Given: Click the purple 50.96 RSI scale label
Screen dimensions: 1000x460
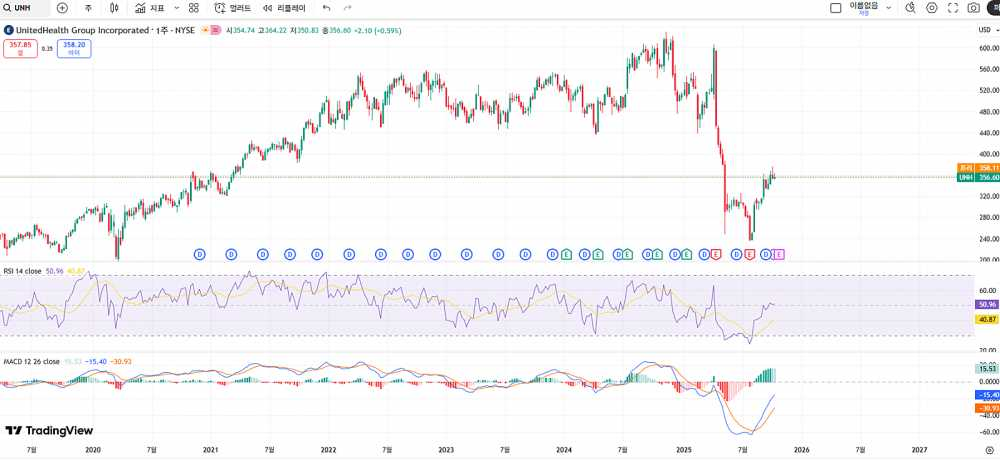Looking at the screenshot, I should 987,305.
